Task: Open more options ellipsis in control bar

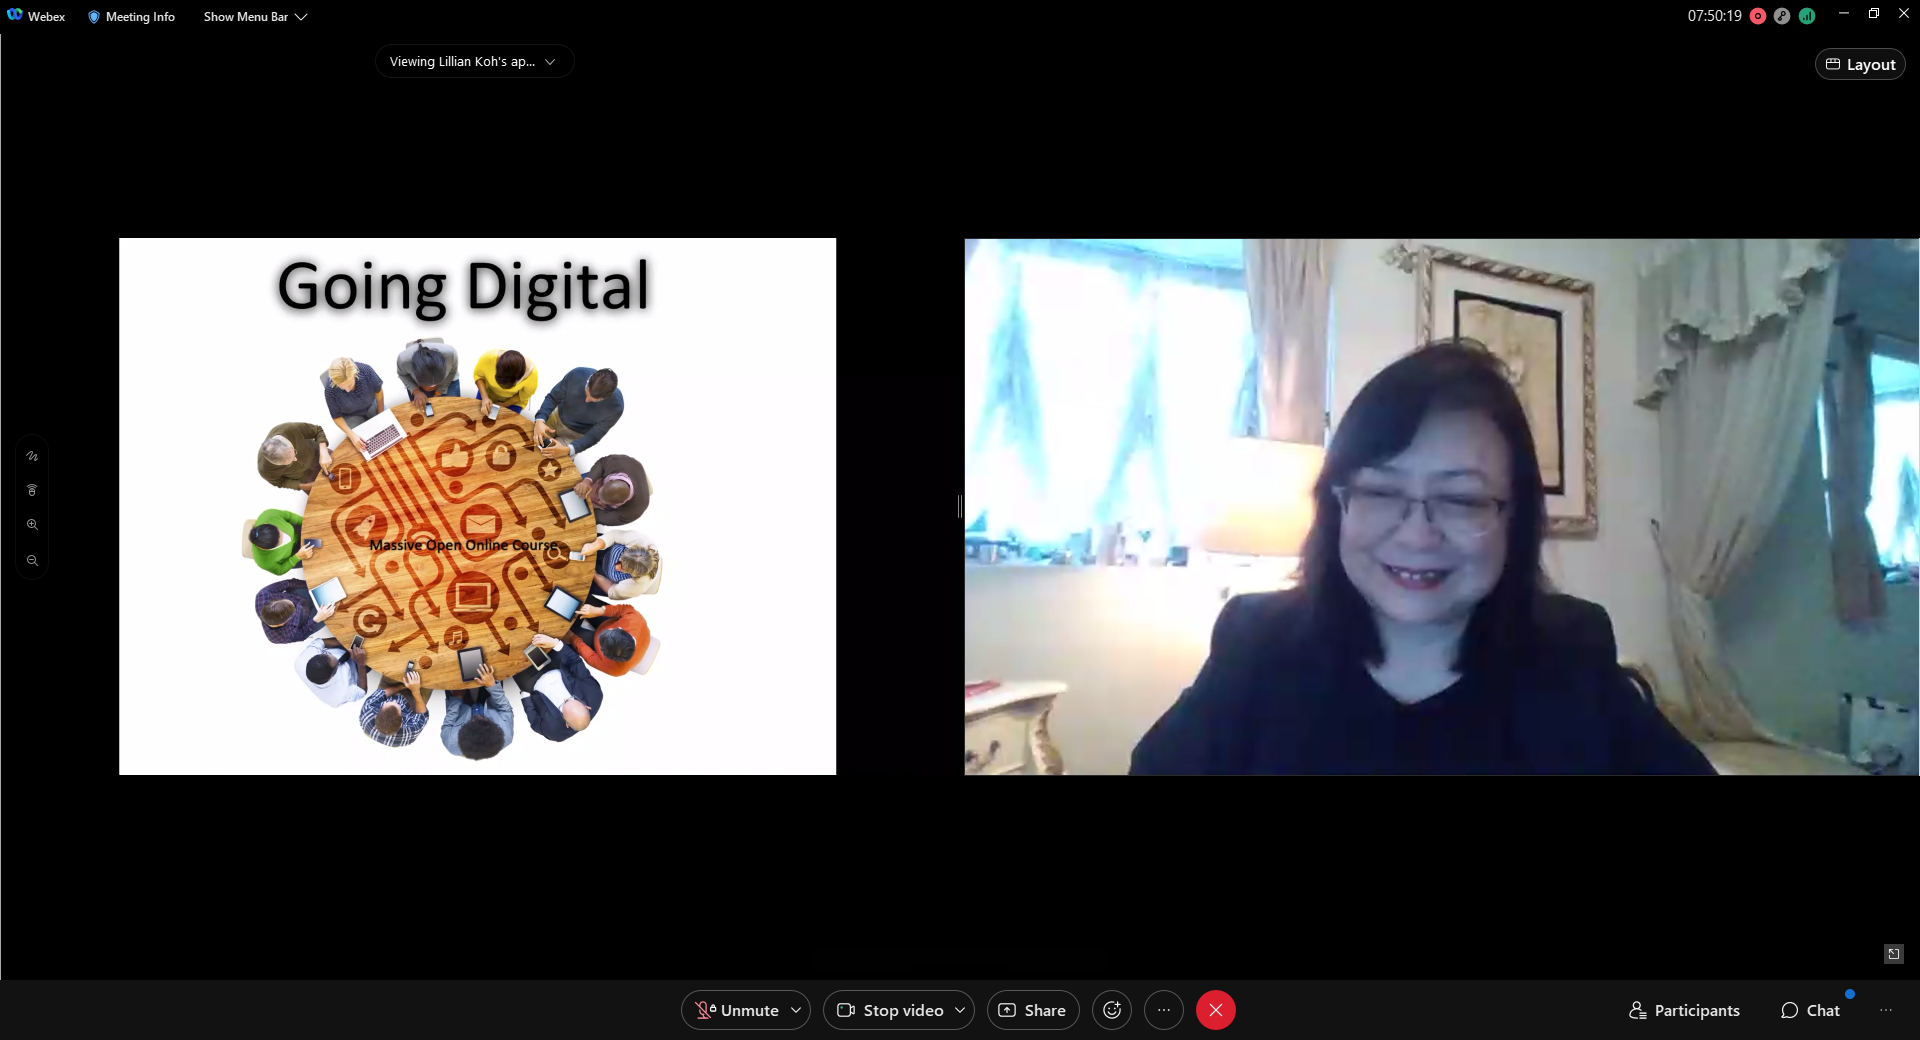Action: (1164, 1010)
